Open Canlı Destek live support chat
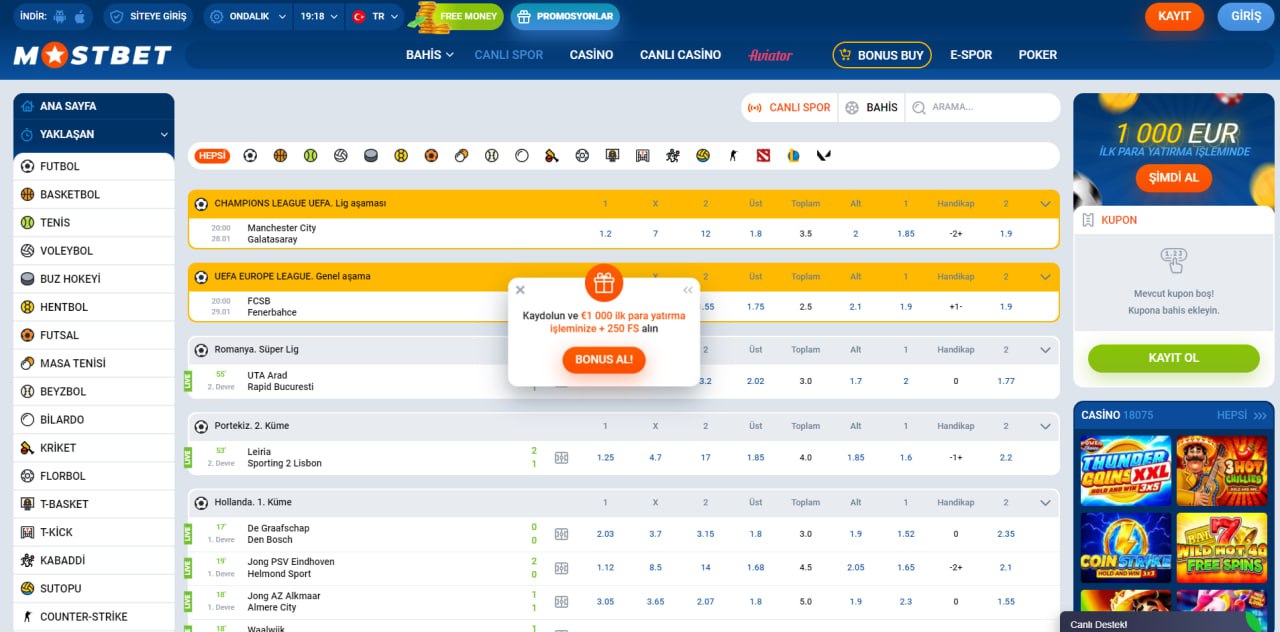This screenshot has height=632, width=1280. (x=1167, y=624)
